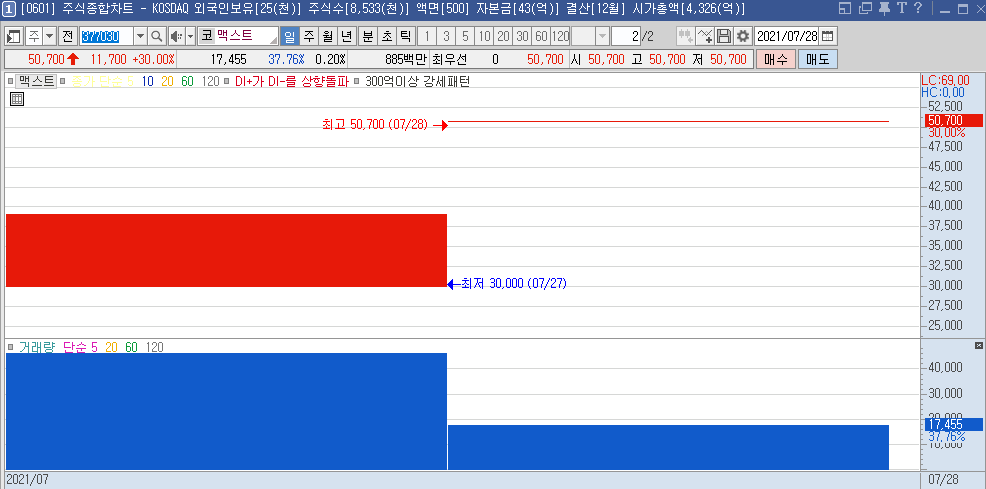Close the volume panel x icon
The height and width of the screenshot is (489, 986).
coord(978,346)
